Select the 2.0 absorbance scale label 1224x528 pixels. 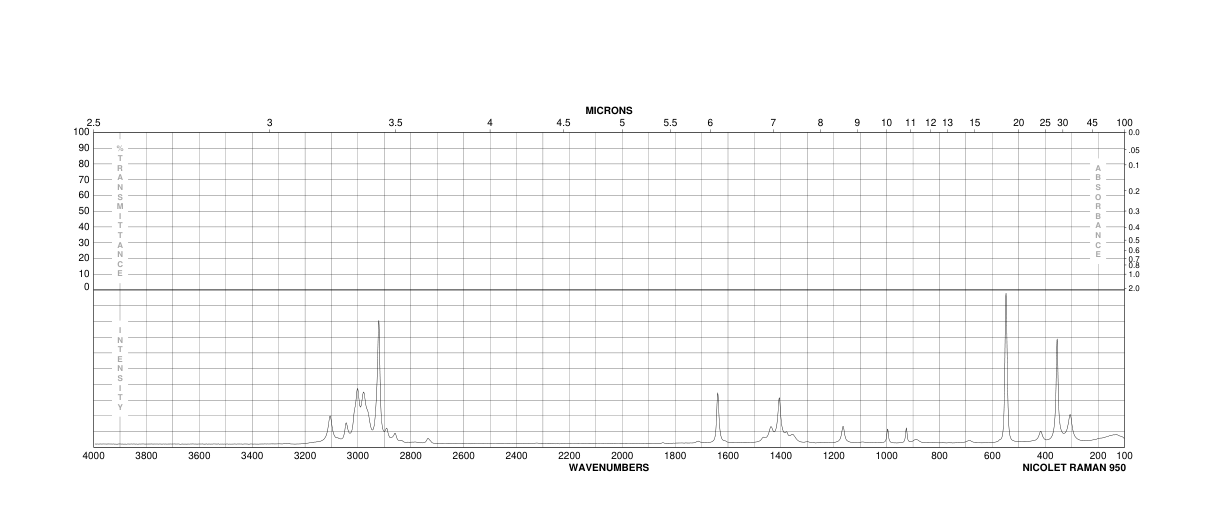[x=1134, y=288]
